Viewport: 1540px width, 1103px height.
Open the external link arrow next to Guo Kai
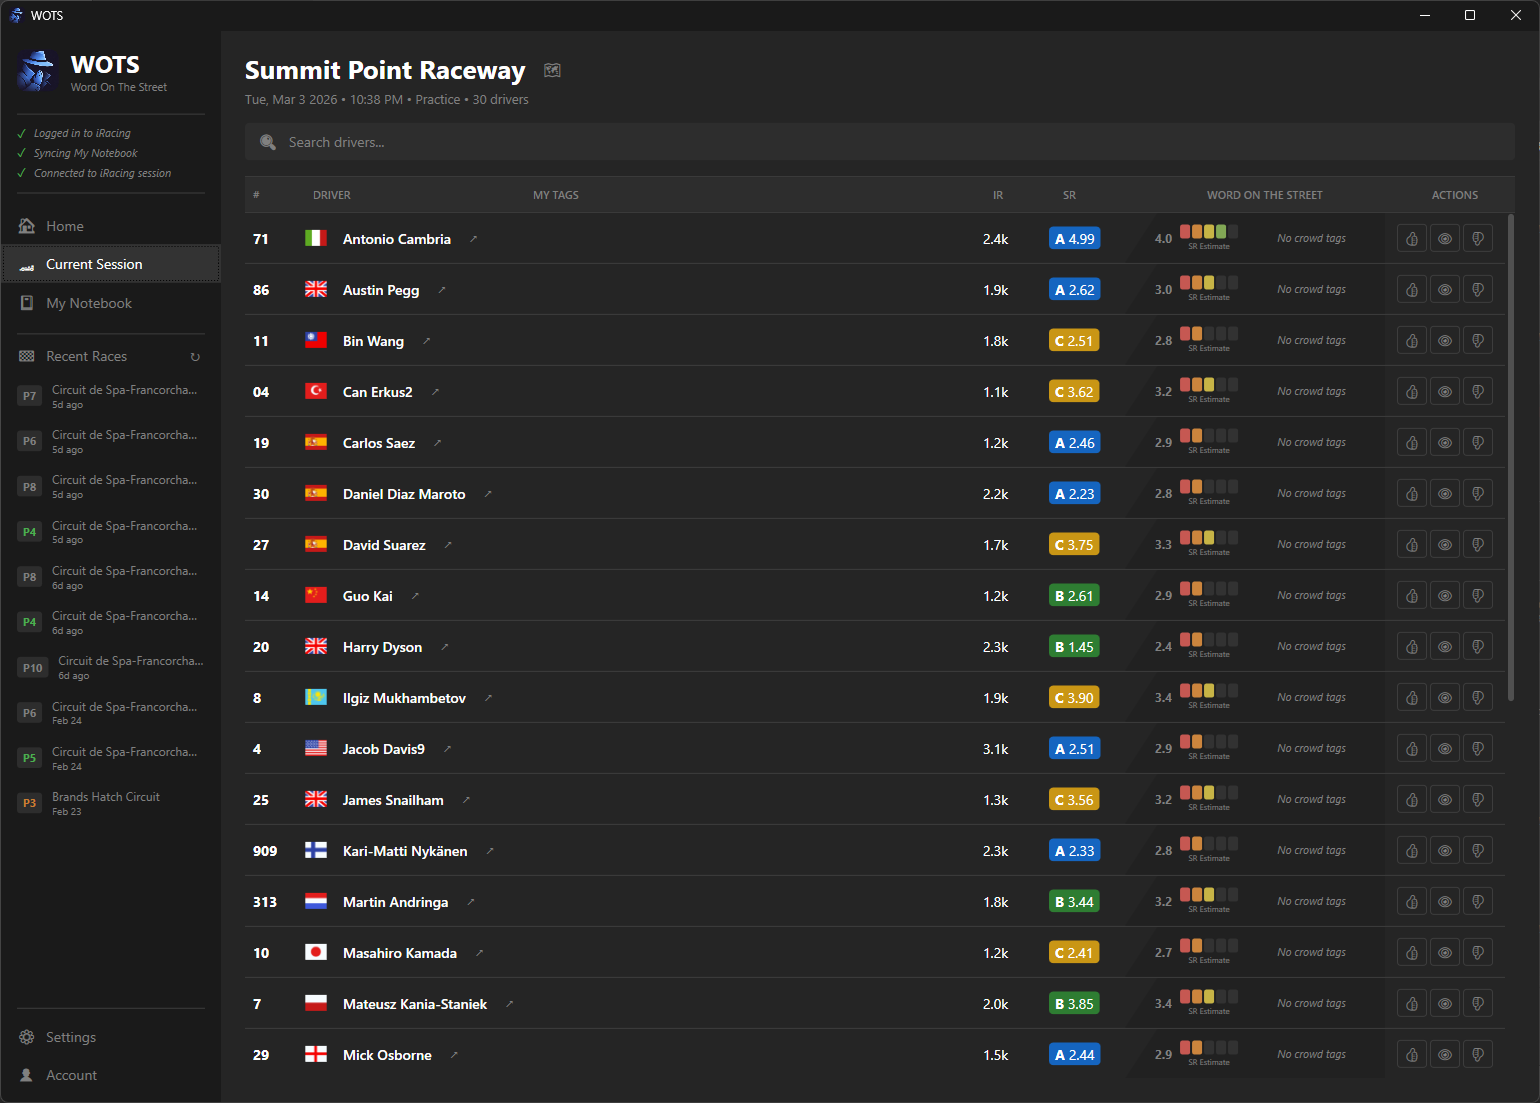pyautogui.click(x=416, y=596)
